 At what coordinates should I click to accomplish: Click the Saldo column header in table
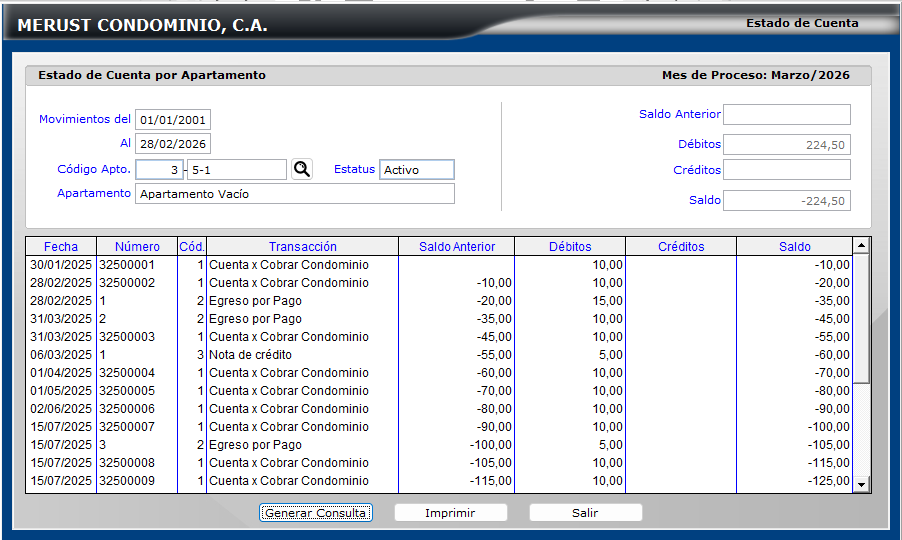click(794, 247)
